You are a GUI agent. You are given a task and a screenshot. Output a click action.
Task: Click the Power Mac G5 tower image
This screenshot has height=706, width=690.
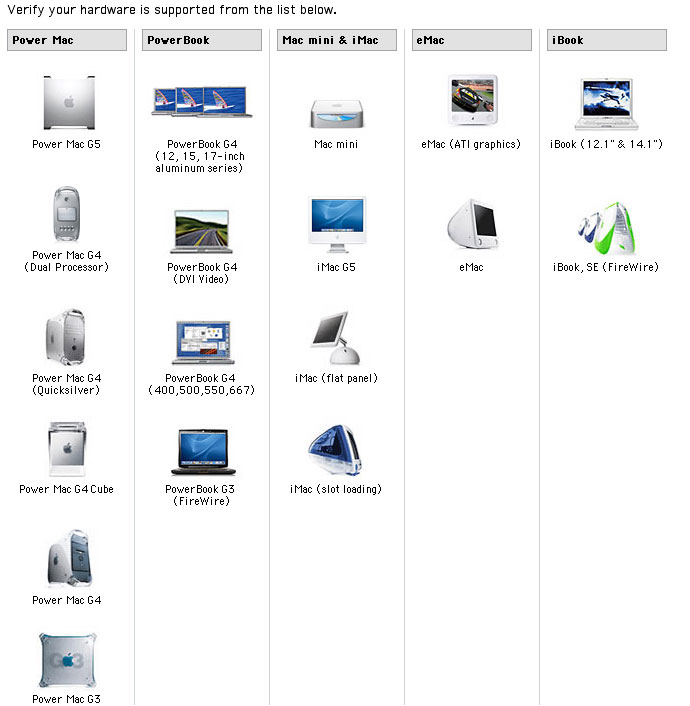69,102
